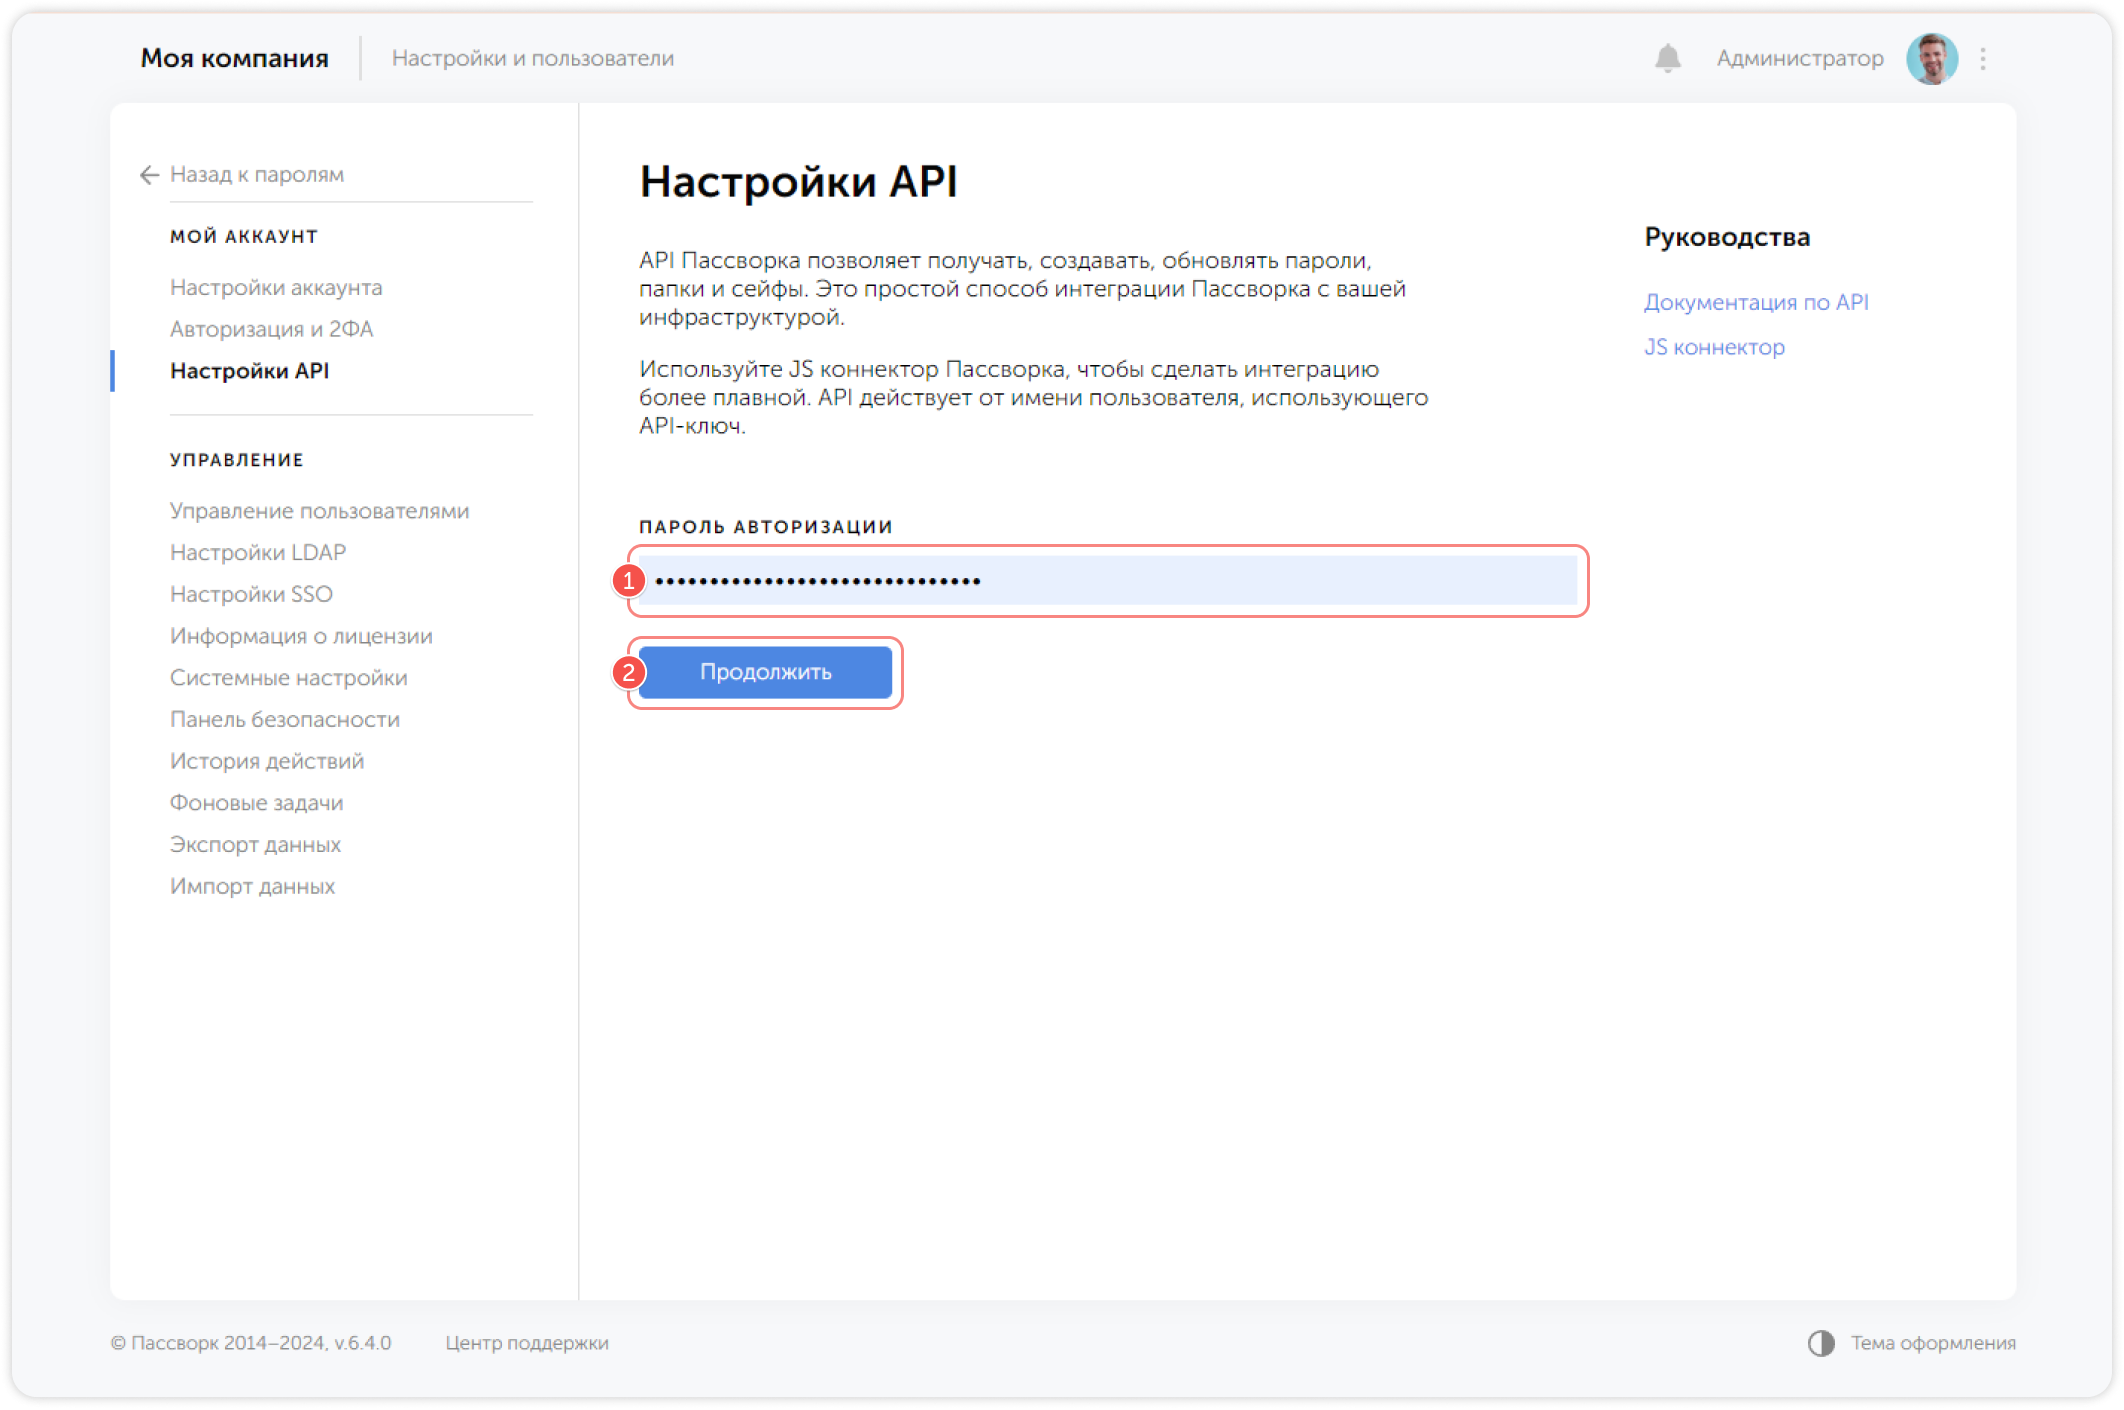The height and width of the screenshot is (1410, 2124).
Task: Open the three-dot menu next to avatar
Action: click(1984, 58)
